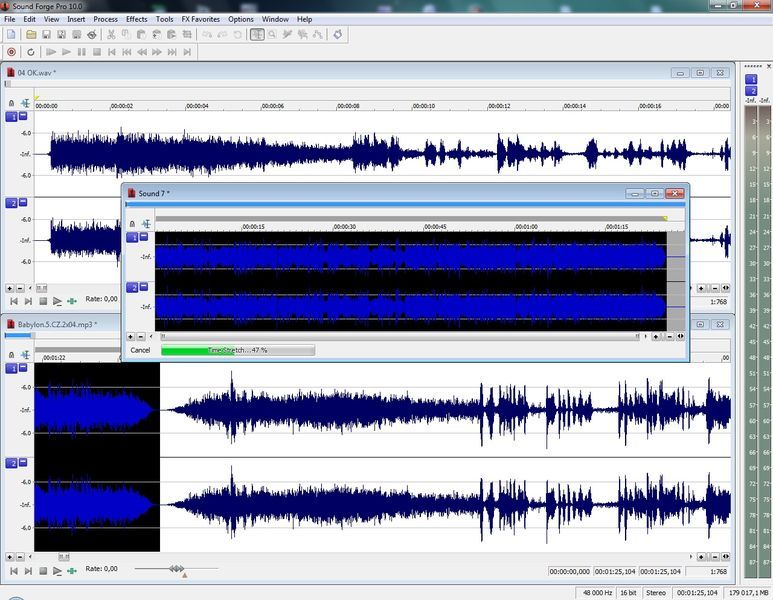Click Stop in Babylon.5 window transport
The width and height of the screenshot is (773, 600).
tap(43, 571)
